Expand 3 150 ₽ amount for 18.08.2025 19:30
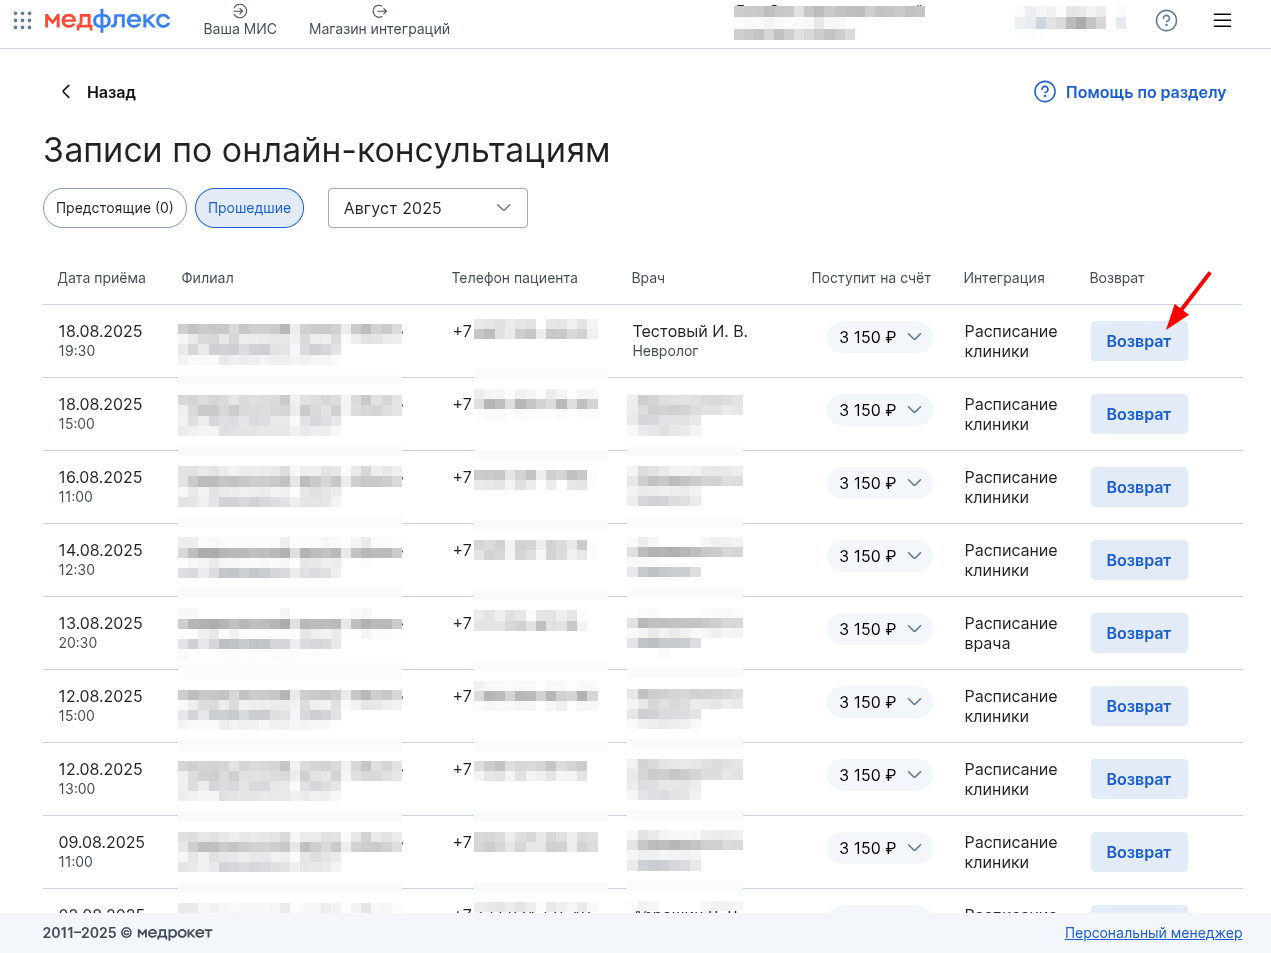Image resolution: width=1271 pixels, height=953 pixels. pos(880,337)
